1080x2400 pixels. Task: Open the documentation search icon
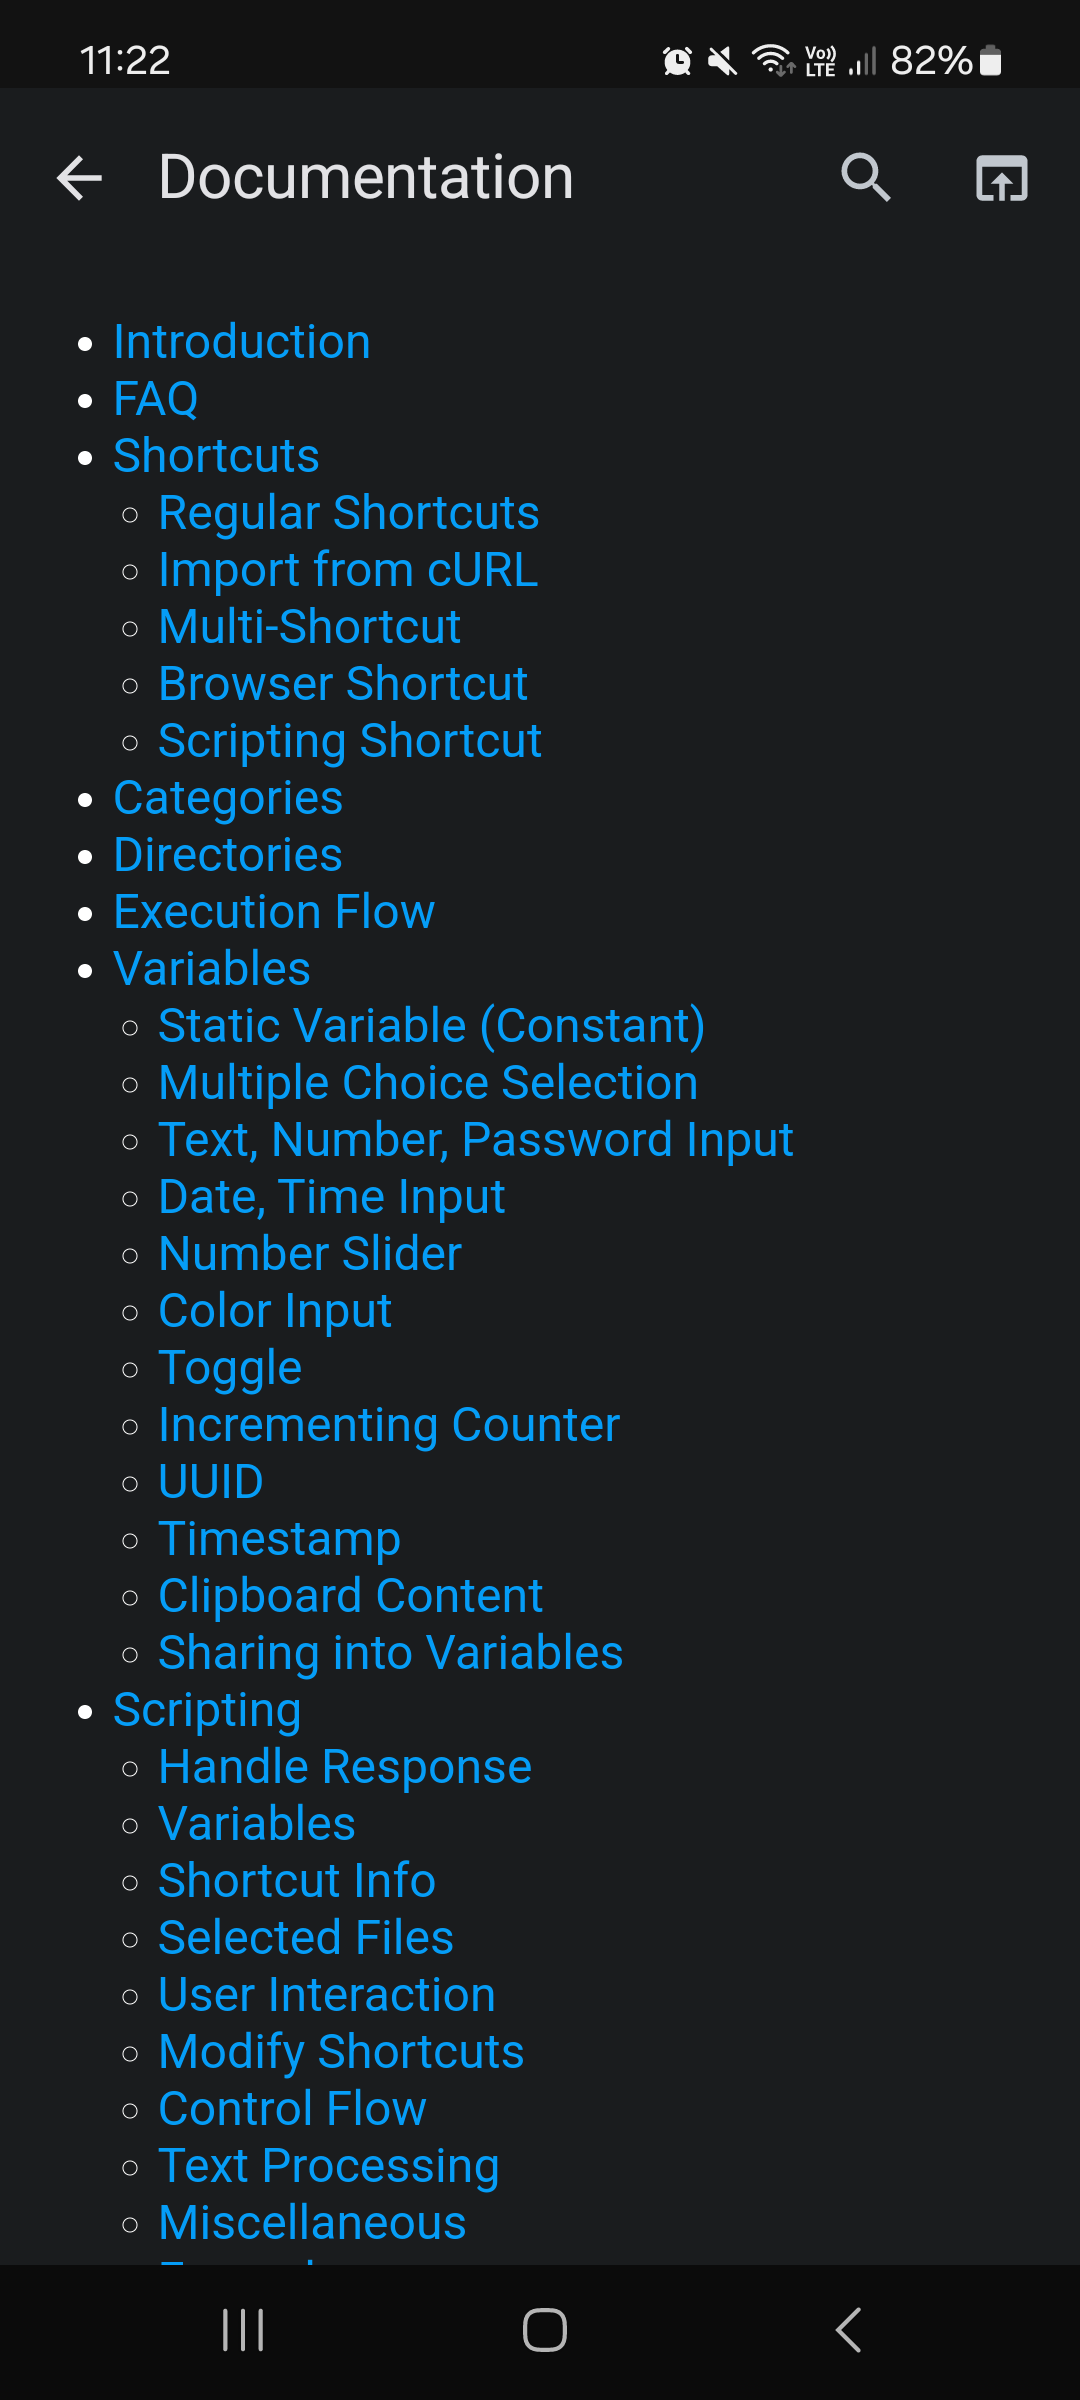[x=865, y=178]
